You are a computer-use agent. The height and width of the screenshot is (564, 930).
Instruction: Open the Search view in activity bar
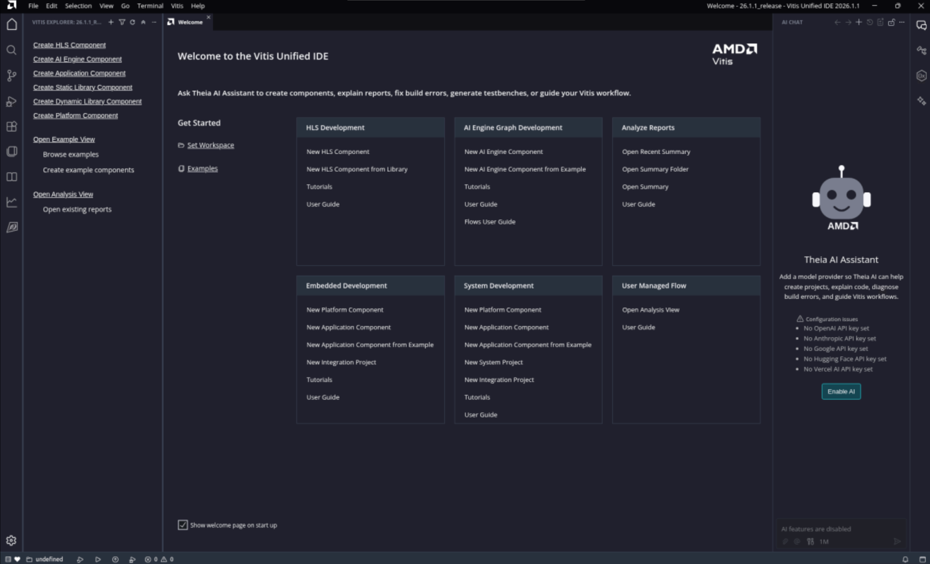pos(11,50)
